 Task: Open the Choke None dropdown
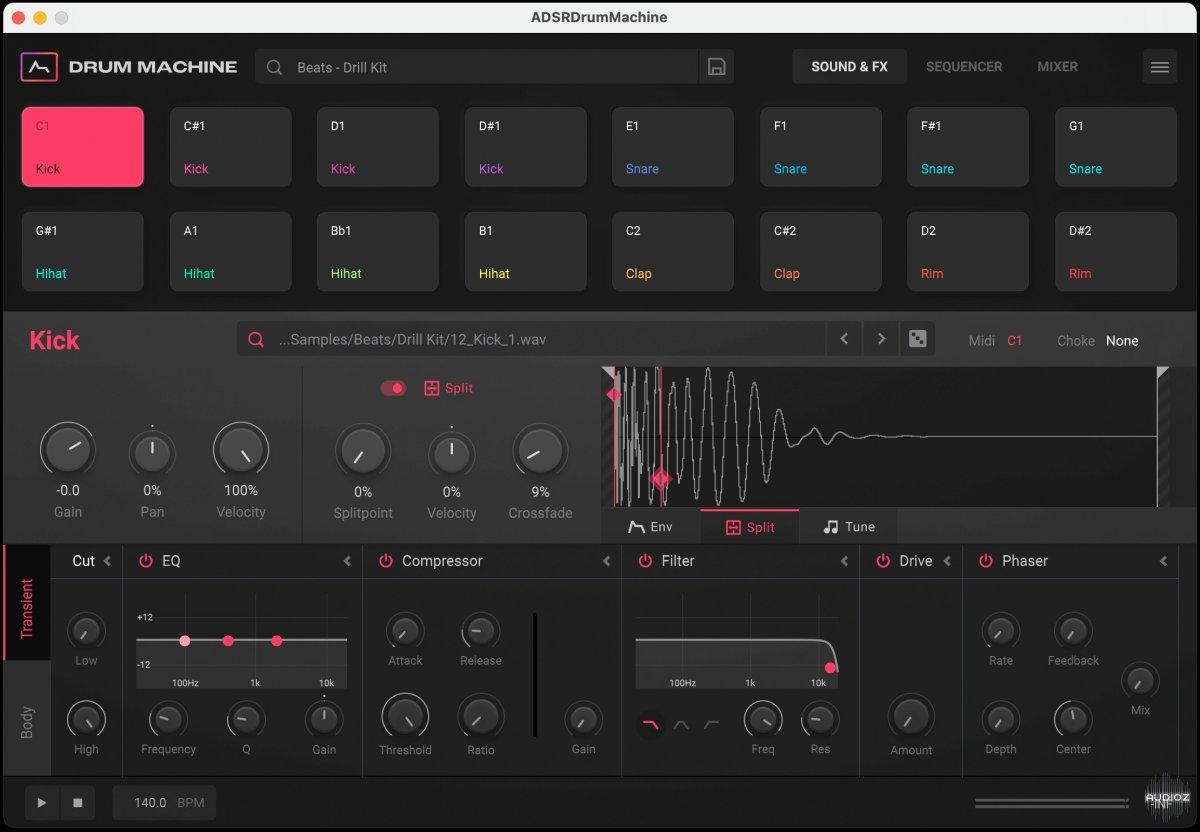(x=1122, y=341)
